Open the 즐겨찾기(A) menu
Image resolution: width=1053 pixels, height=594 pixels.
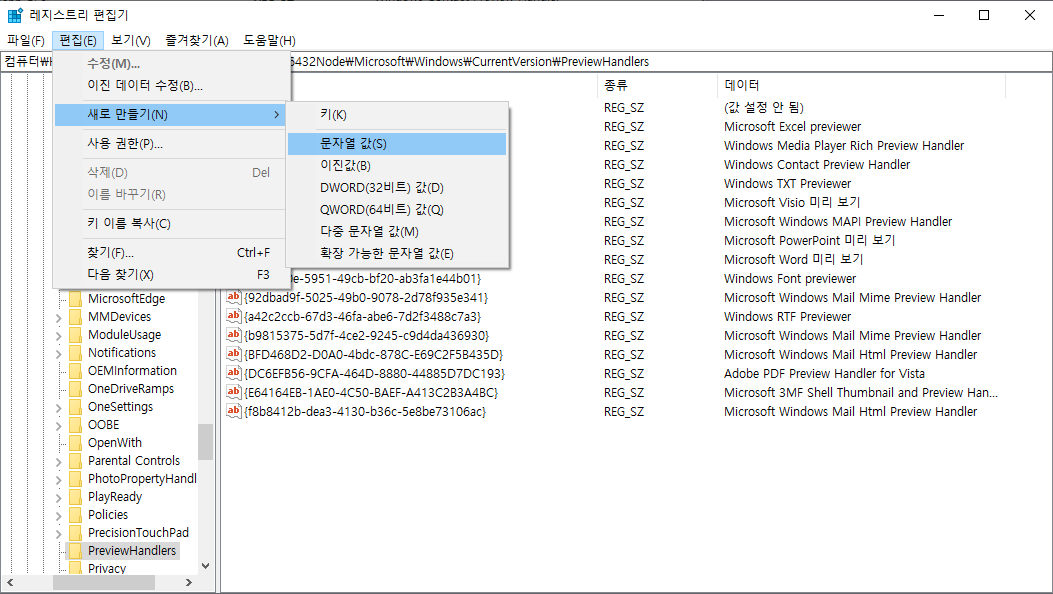click(197, 40)
